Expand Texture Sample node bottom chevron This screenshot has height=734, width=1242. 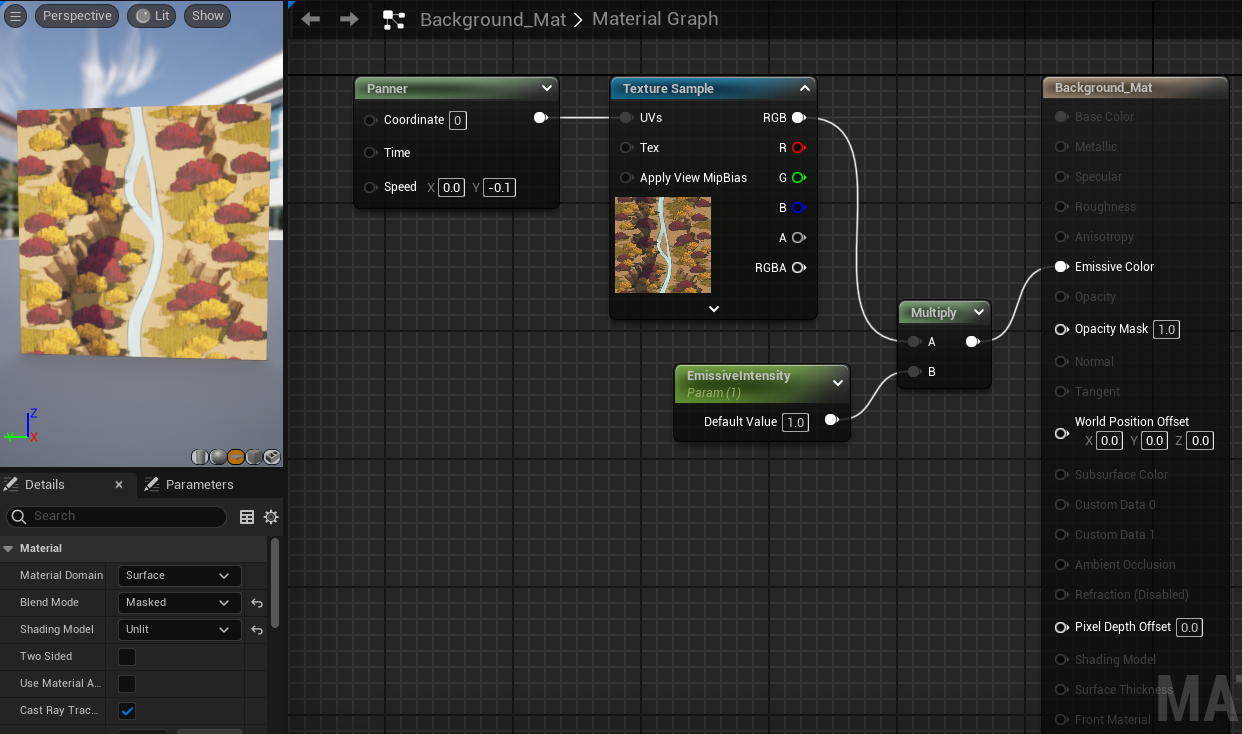(x=714, y=309)
